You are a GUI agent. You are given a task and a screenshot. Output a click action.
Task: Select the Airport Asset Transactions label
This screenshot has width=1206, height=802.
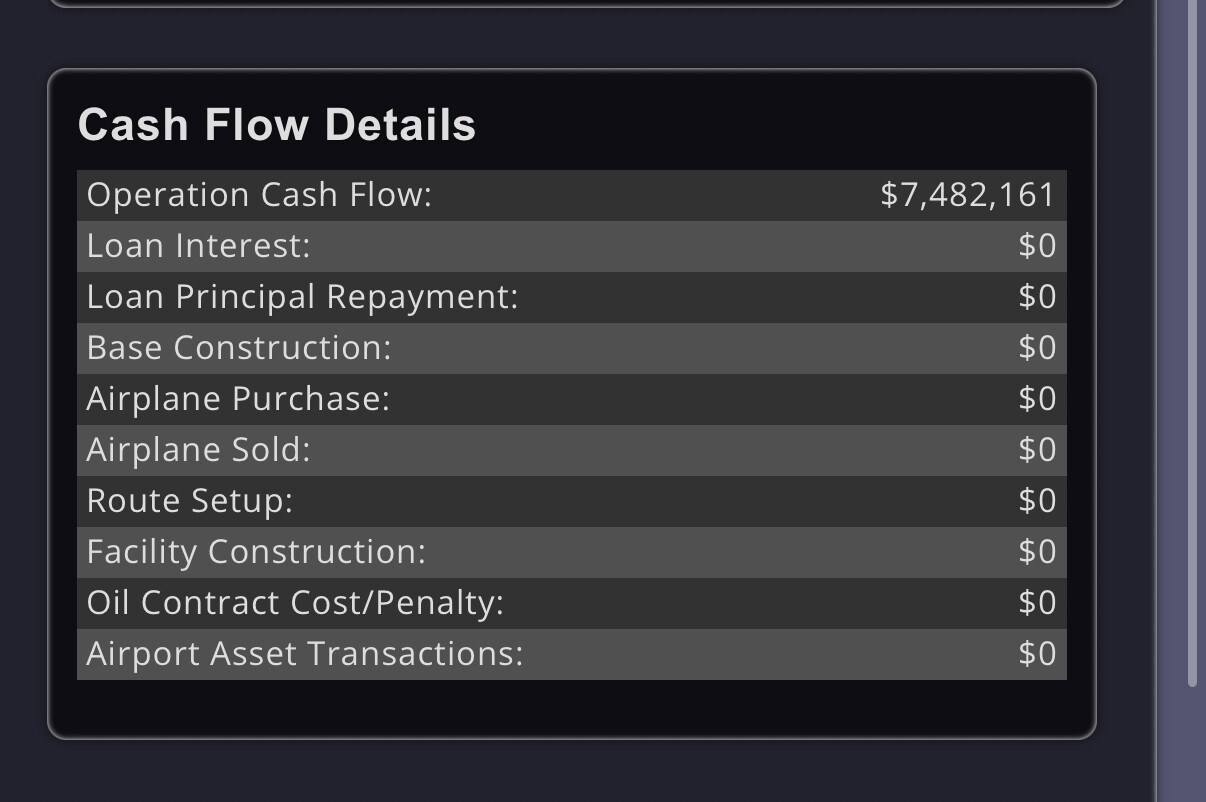coord(305,654)
